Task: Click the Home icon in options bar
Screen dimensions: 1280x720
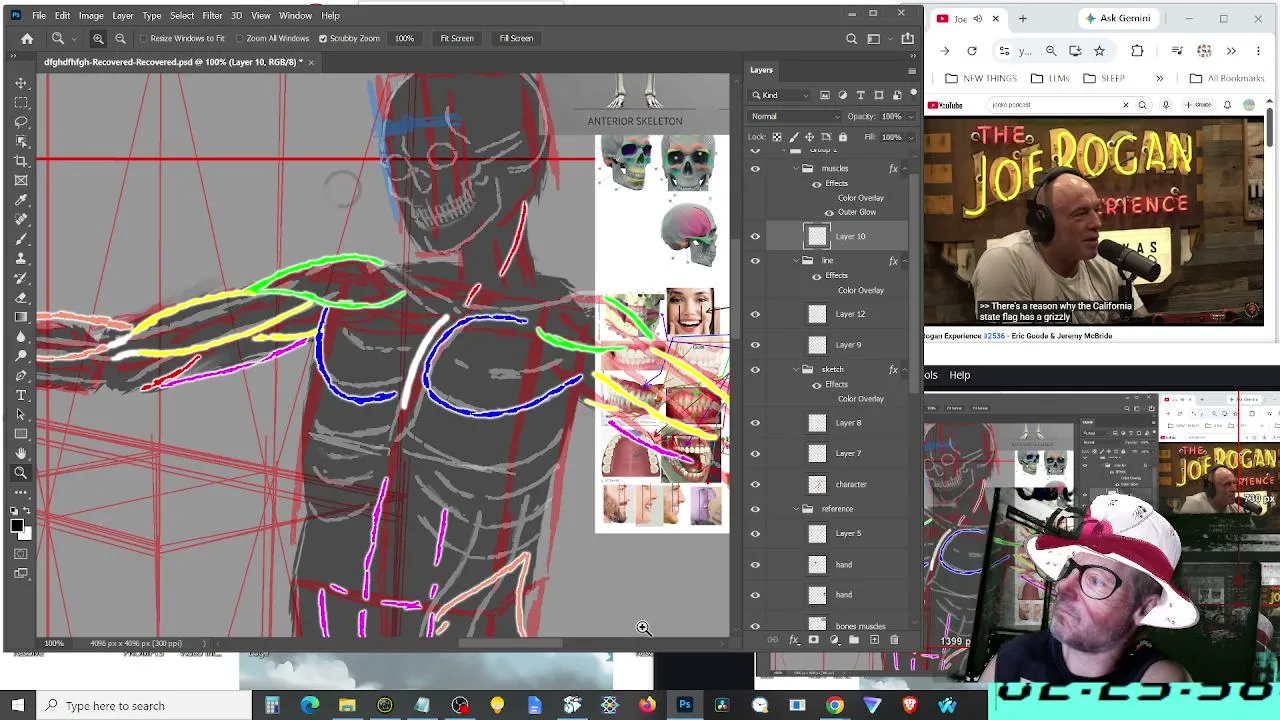Action: point(27,38)
